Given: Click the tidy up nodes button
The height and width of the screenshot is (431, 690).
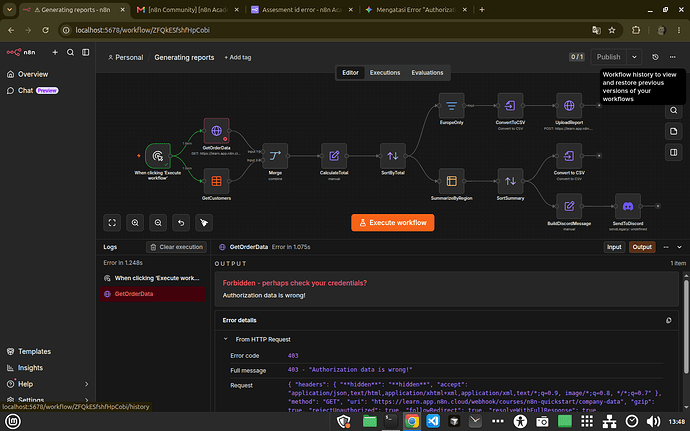Looking at the screenshot, I should (x=204, y=223).
